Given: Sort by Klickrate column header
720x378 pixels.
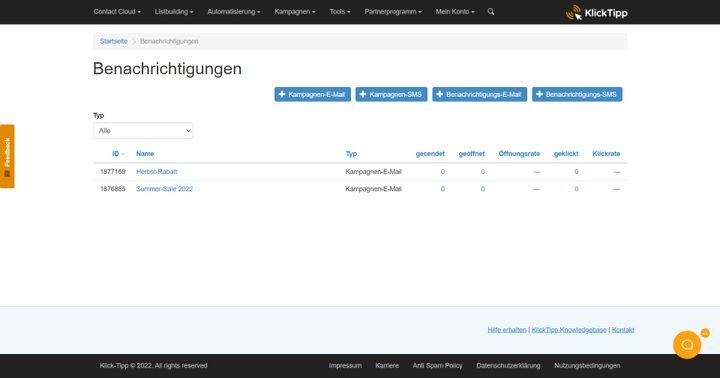Looking at the screenshot, I should (x=606, y=154).
